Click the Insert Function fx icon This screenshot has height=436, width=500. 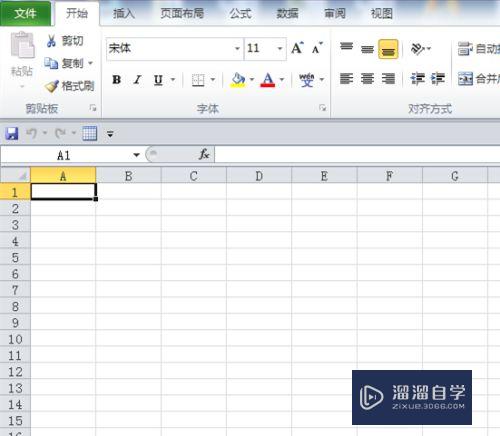point(204,154)
